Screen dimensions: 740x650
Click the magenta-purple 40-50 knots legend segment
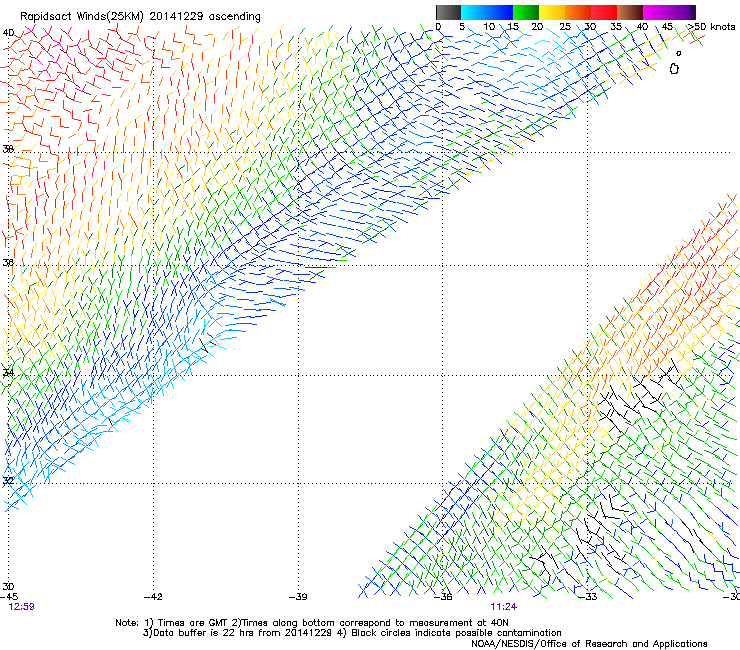669,12
